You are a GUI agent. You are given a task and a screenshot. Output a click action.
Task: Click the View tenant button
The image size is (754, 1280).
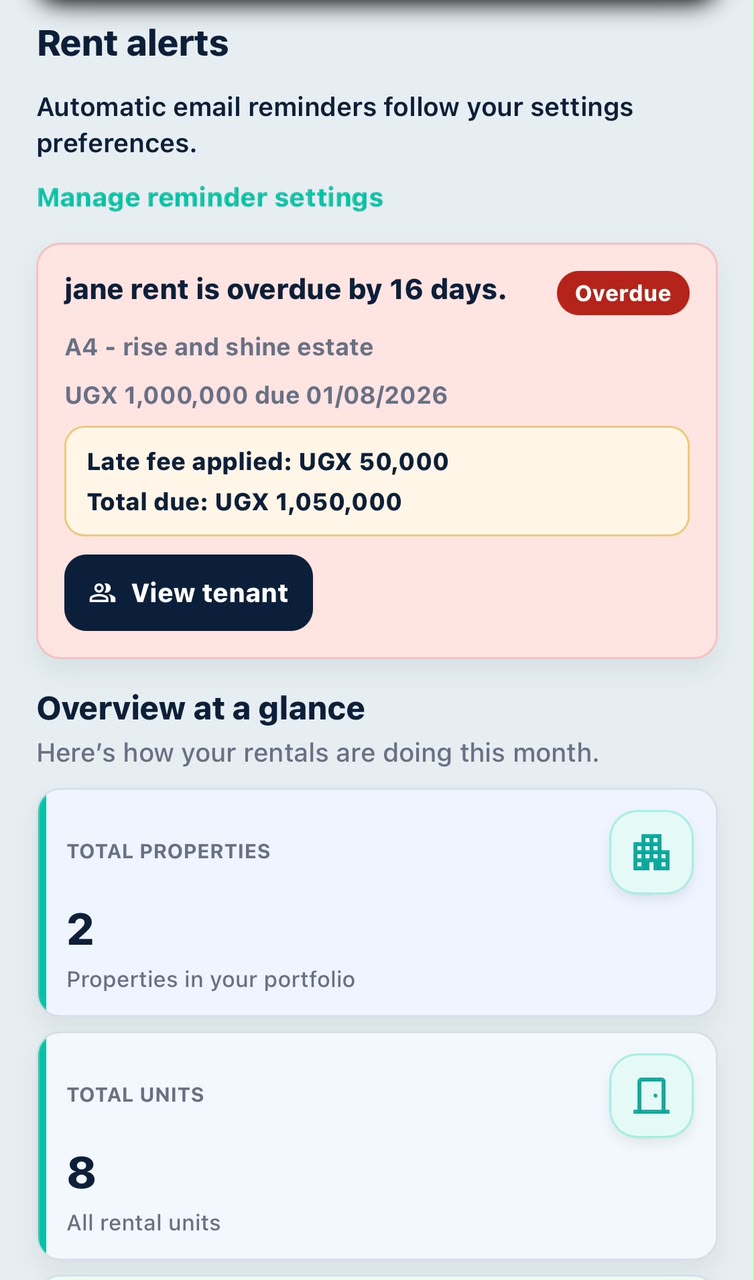coord(188,593)
